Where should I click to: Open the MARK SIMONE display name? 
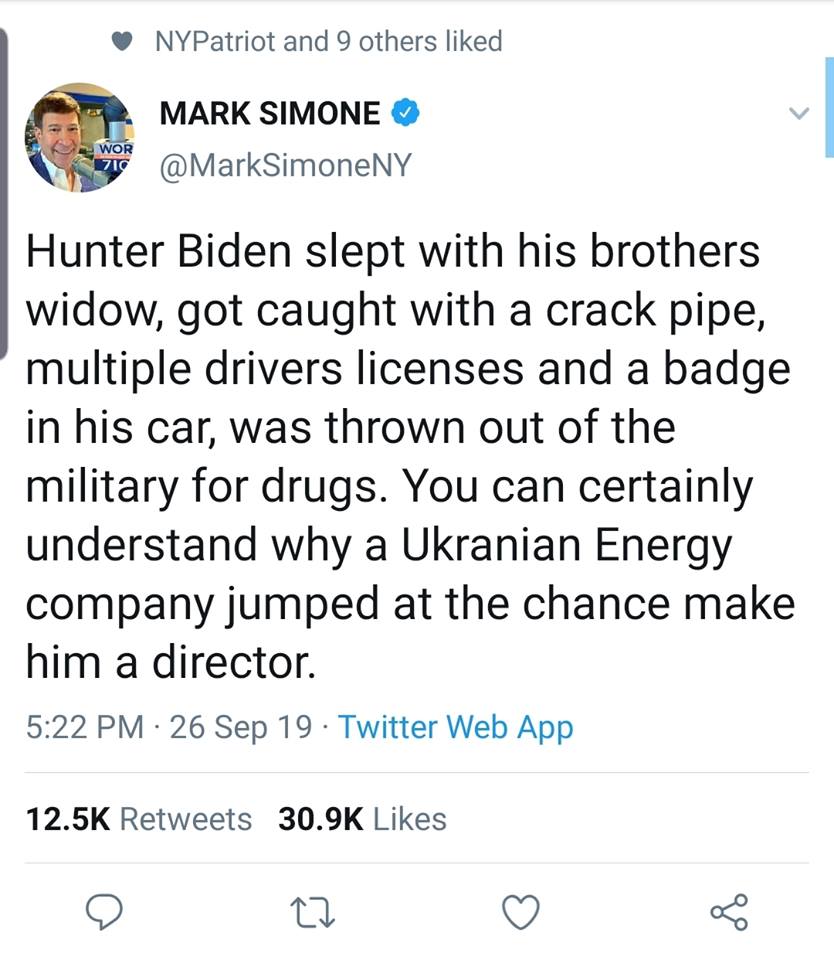270,114
